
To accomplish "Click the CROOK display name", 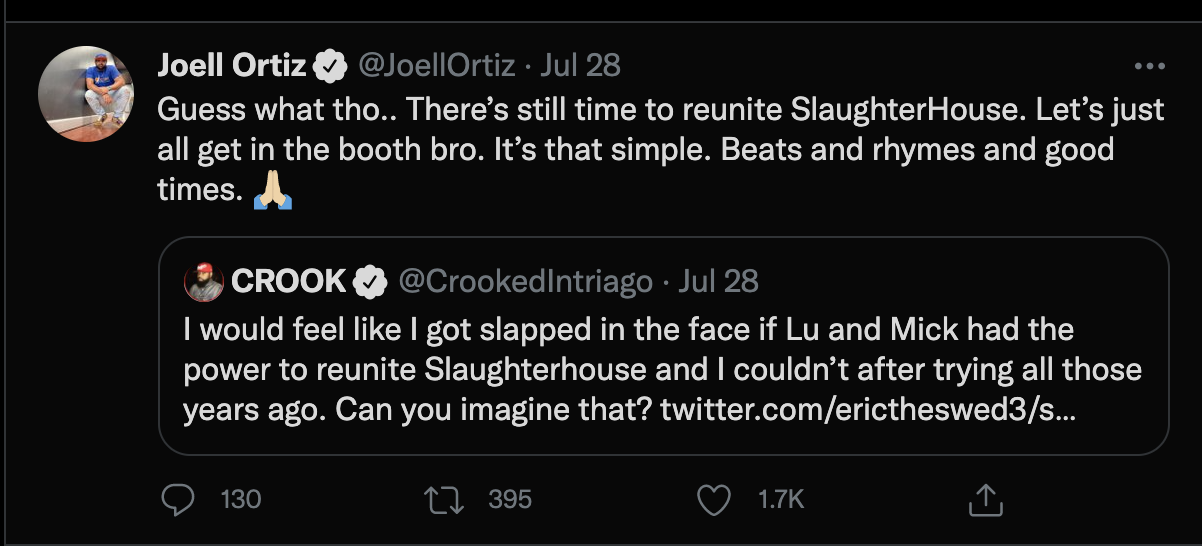I will tap(288, 282).
